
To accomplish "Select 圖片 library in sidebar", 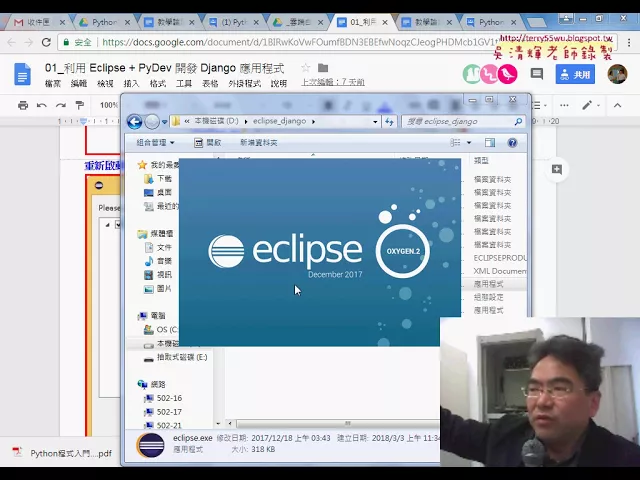I will click(x=158, y=289).
